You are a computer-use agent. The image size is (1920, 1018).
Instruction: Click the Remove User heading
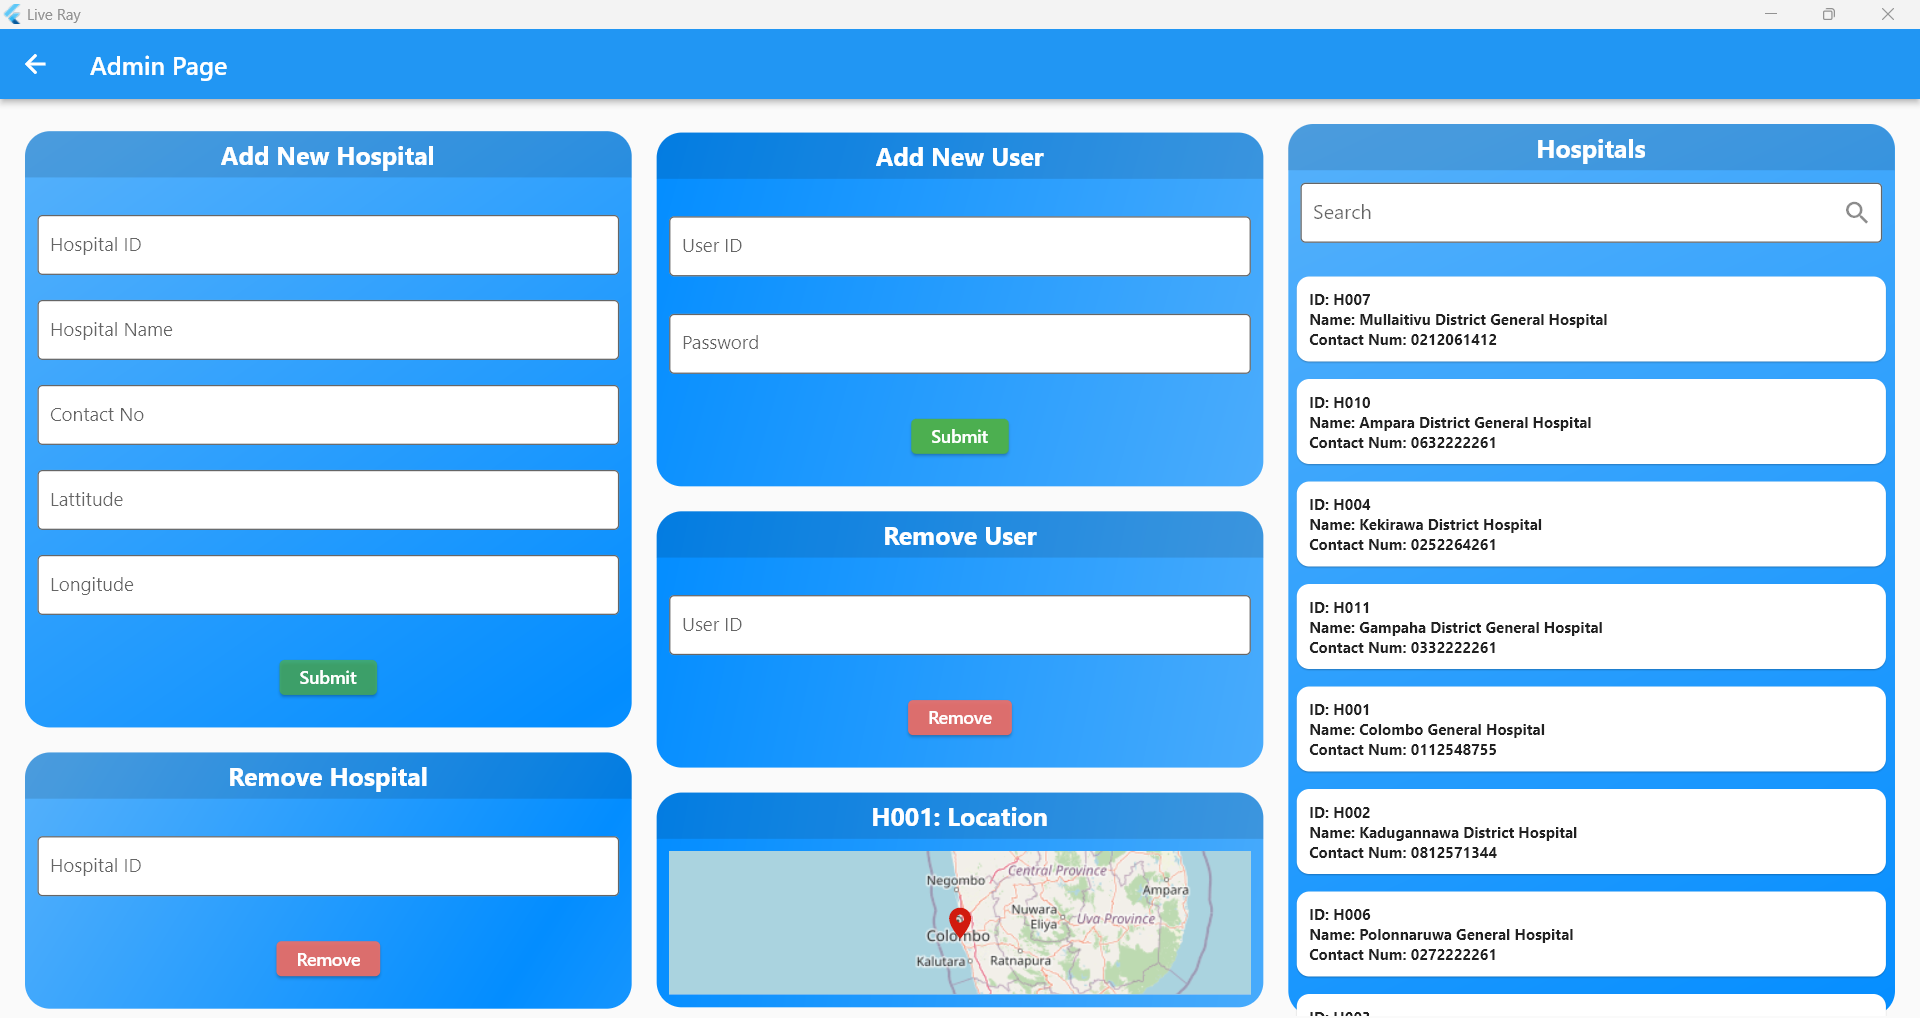(x=960, y=536)
